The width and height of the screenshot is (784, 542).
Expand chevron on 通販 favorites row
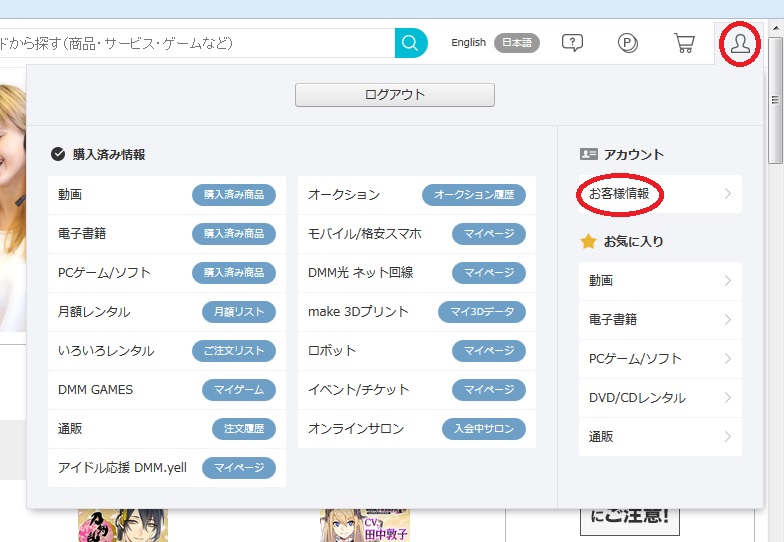click(728, 436)
